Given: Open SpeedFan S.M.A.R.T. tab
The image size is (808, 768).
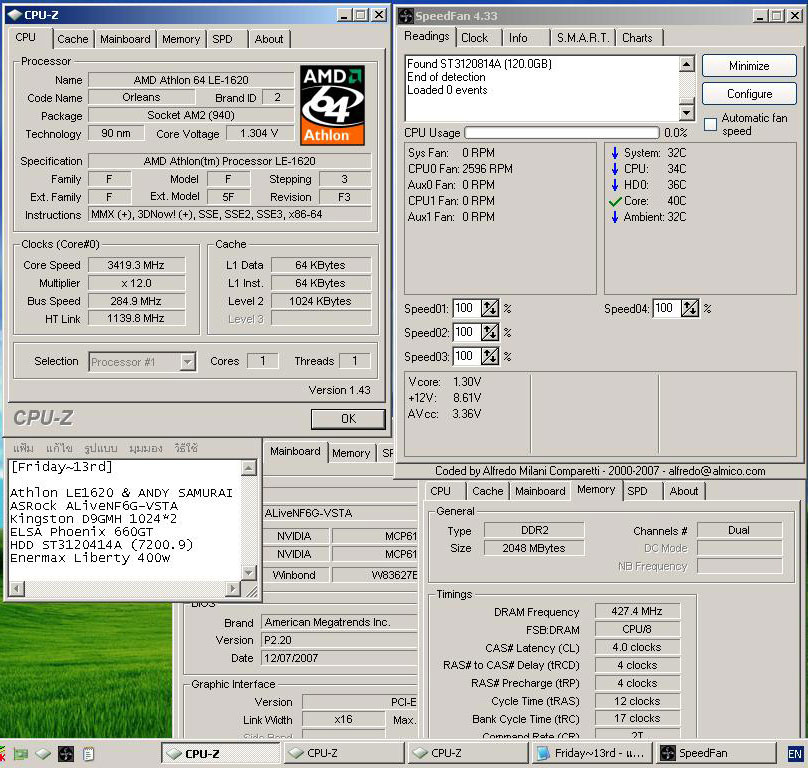Looking at the screenshot, I should [583, 38].
